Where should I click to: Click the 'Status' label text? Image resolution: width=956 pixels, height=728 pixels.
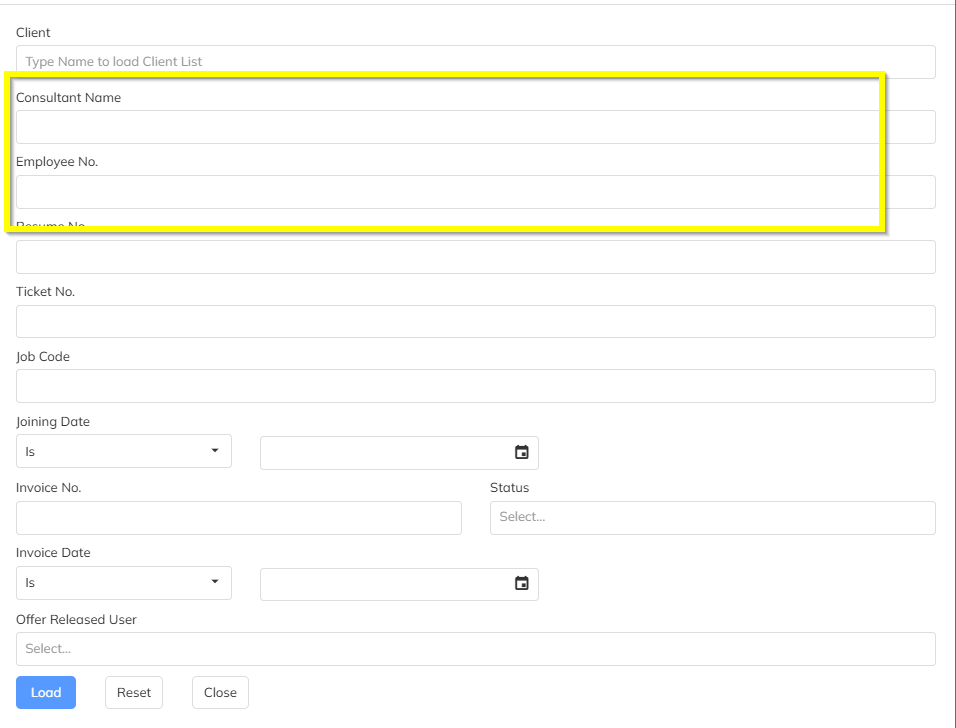coord(509,487)
